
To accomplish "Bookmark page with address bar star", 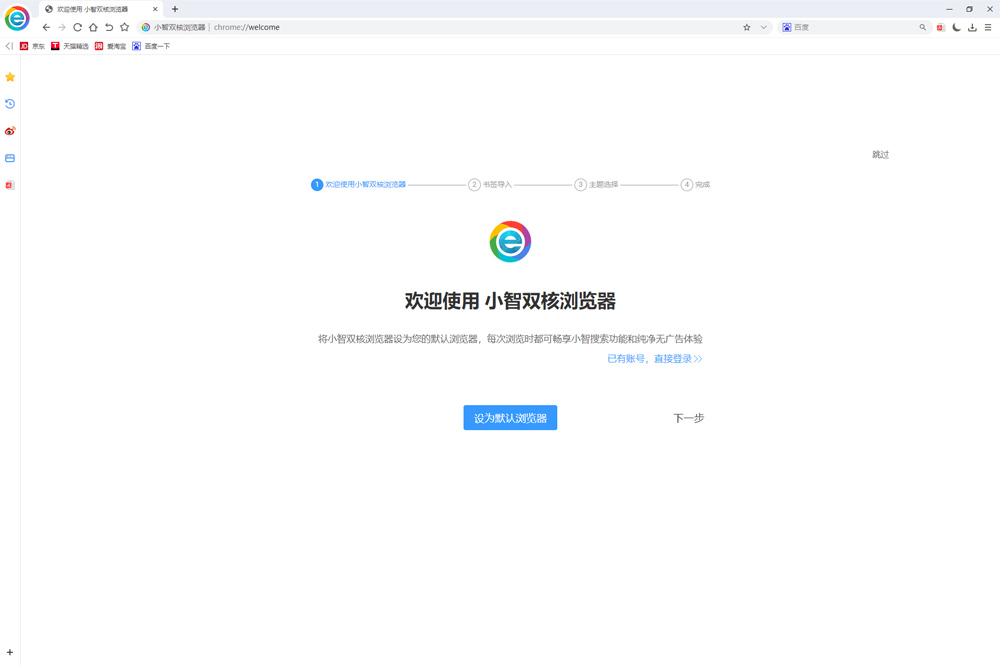I will click(x=747, y=27).
